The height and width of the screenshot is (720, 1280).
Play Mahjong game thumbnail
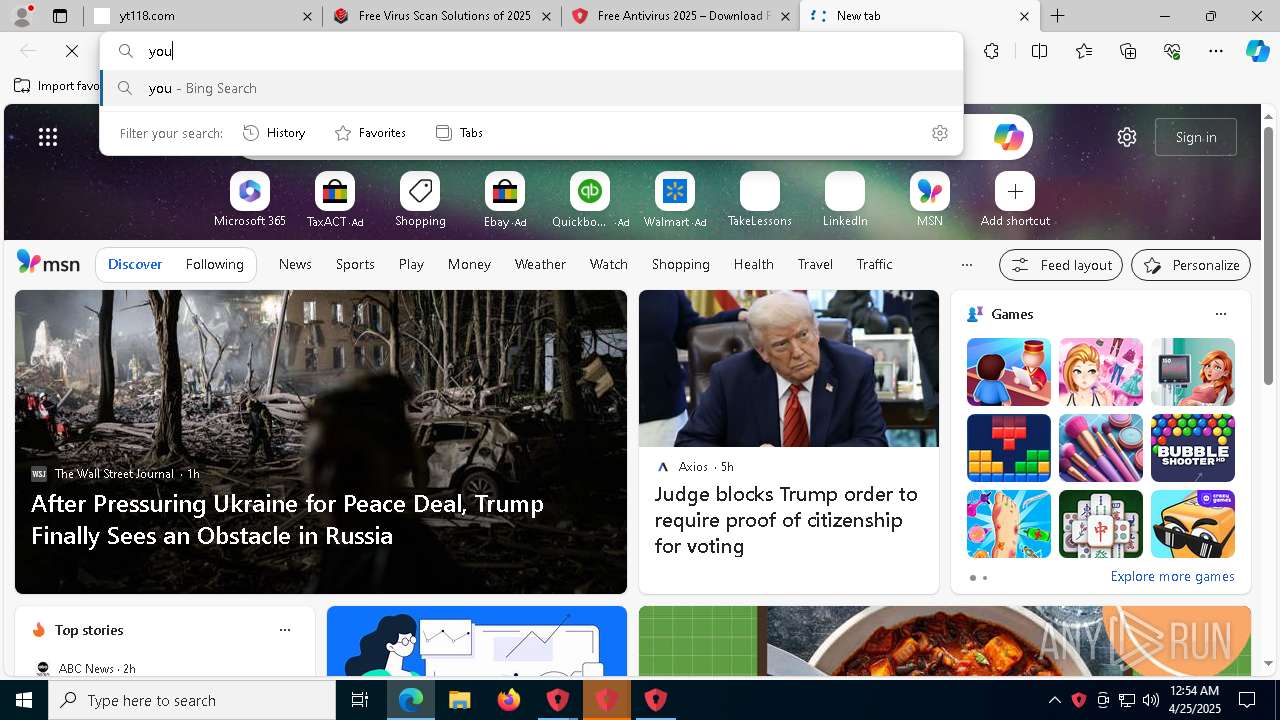click(1100, 524)
